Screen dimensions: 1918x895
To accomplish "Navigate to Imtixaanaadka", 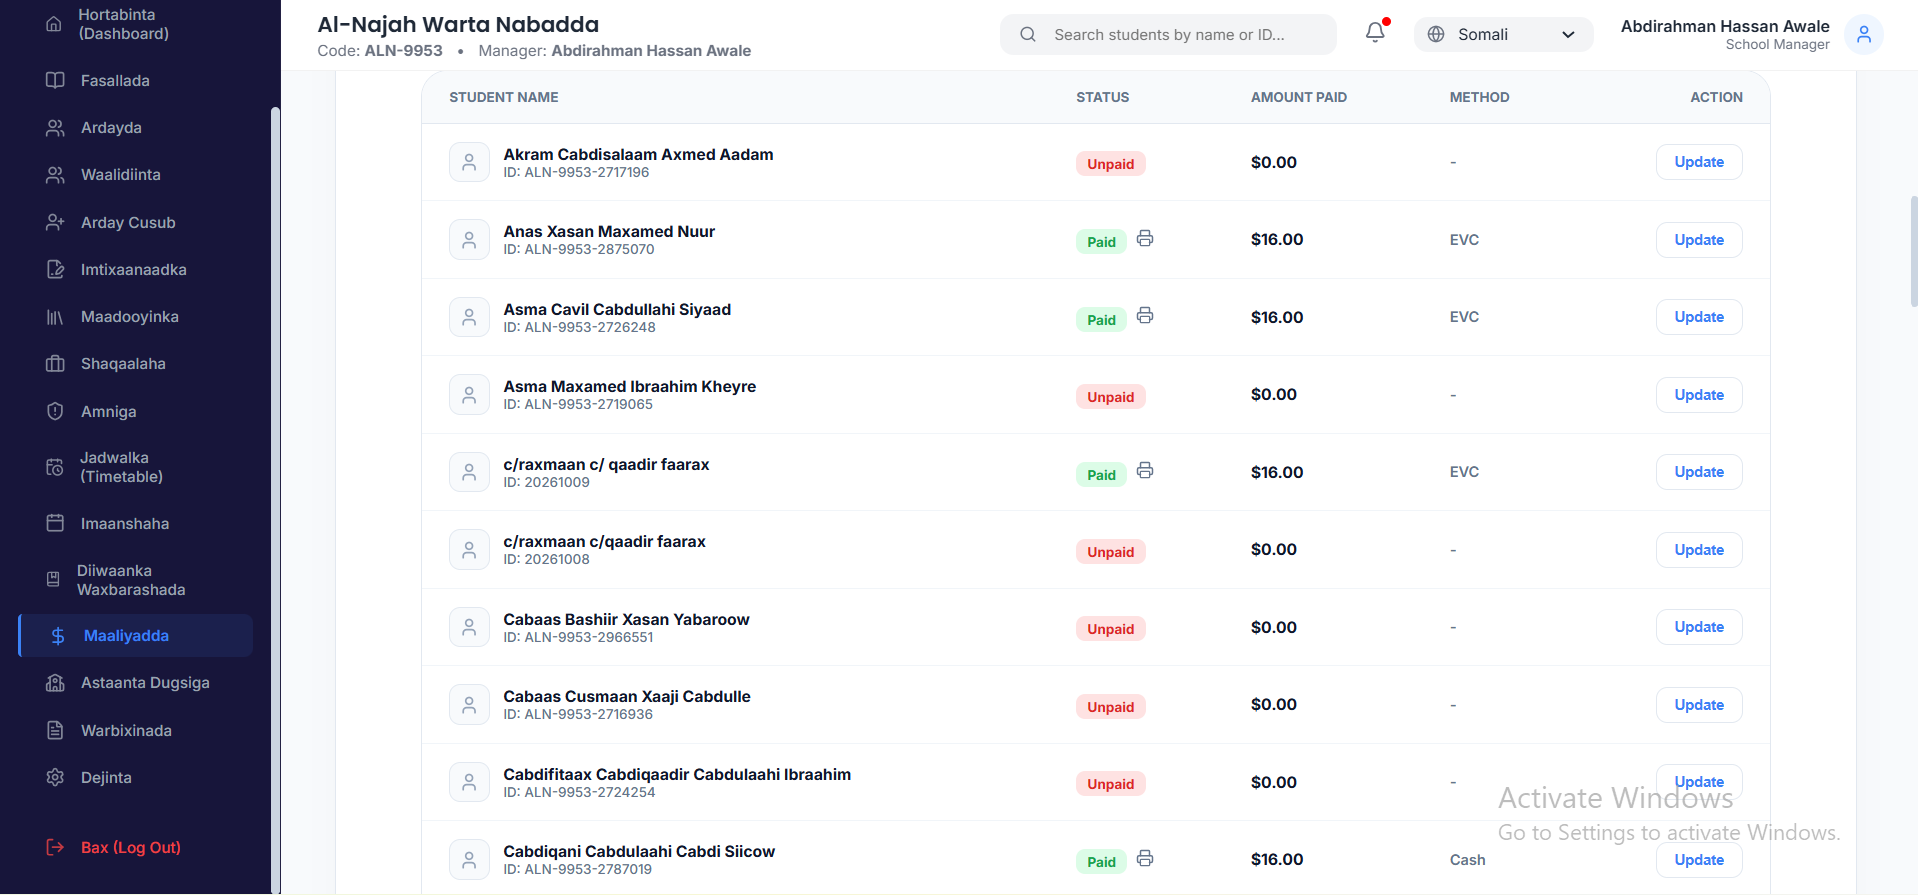I will pos(136,270).
